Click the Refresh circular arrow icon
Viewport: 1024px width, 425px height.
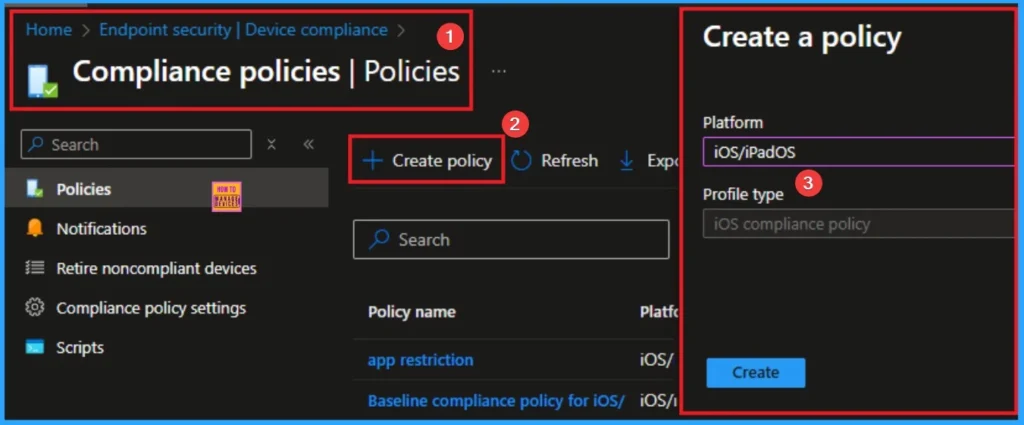click(x=521, y=161)
